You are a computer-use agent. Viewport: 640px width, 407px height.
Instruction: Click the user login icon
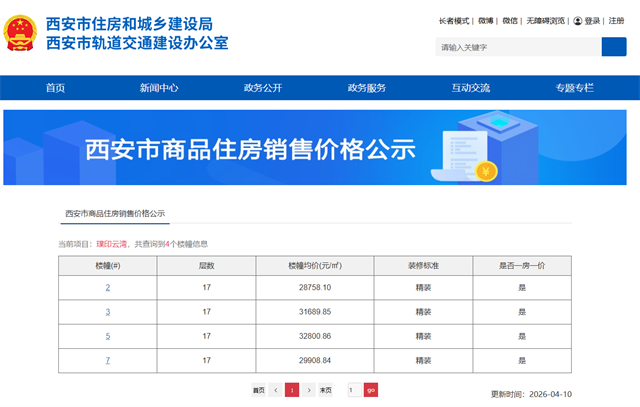[x=578, y=21]
